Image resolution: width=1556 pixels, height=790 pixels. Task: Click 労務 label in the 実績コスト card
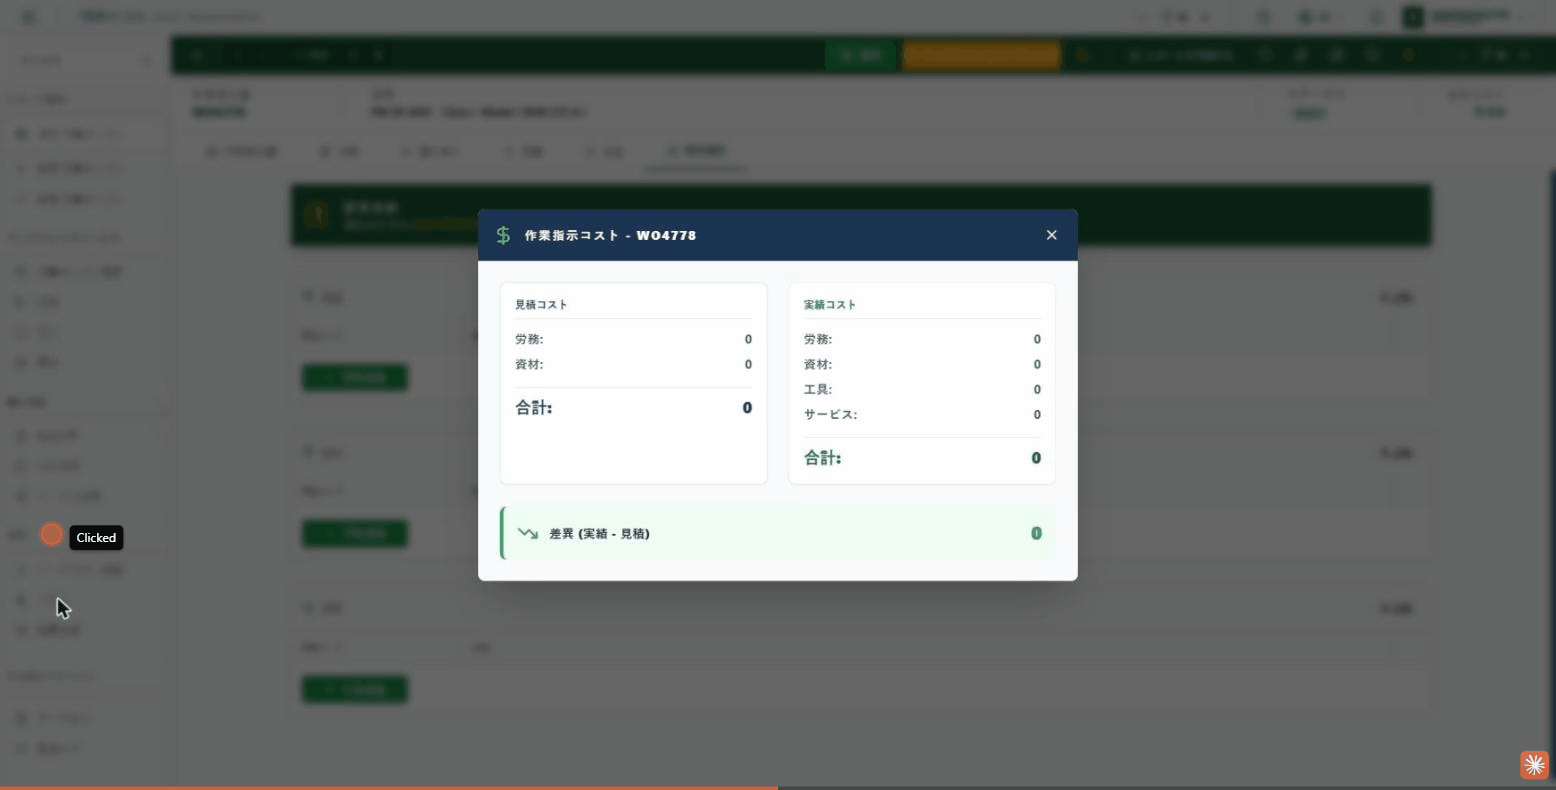coord(818,339)
